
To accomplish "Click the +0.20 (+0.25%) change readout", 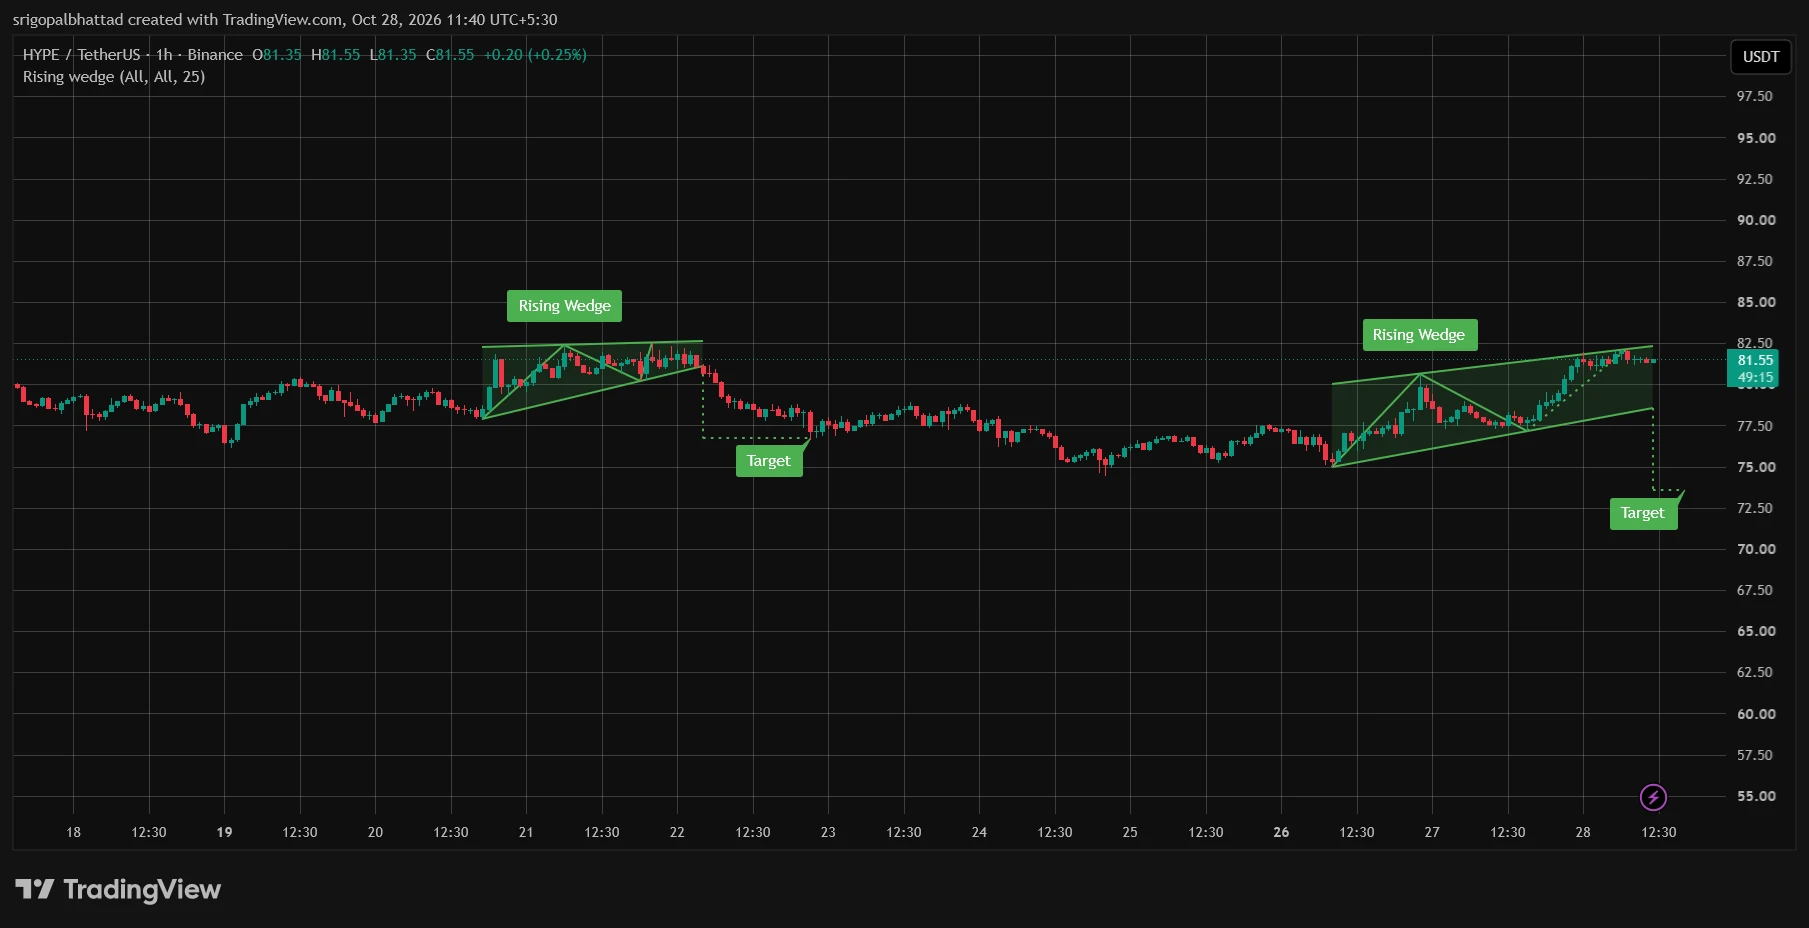I will coord(535,55).
